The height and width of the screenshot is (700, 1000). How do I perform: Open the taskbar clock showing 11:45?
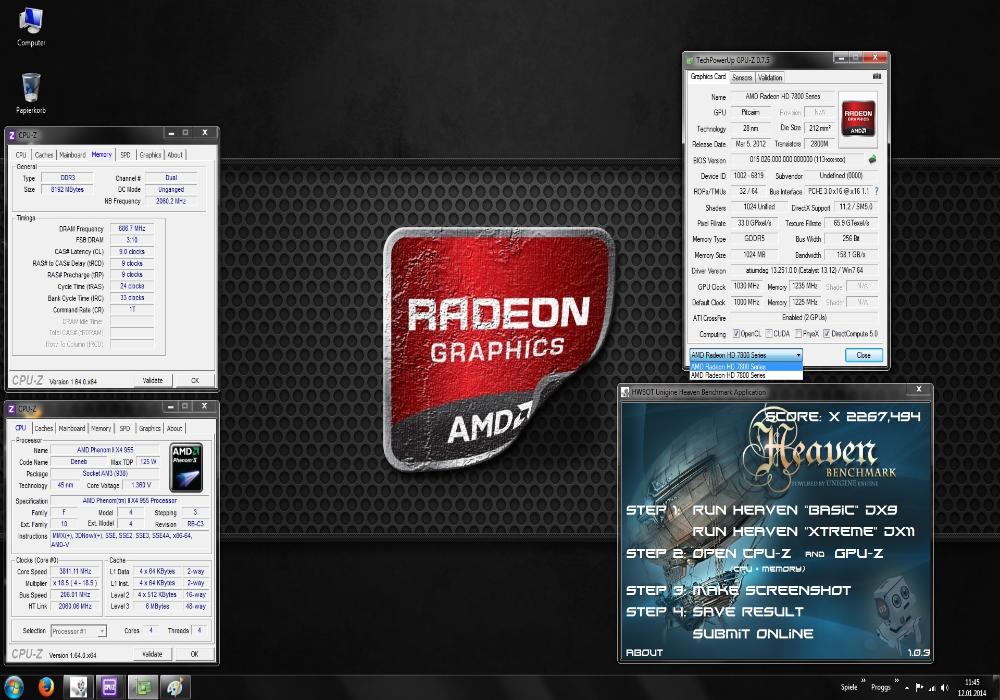pyautogui.click(x=972, y=687)
